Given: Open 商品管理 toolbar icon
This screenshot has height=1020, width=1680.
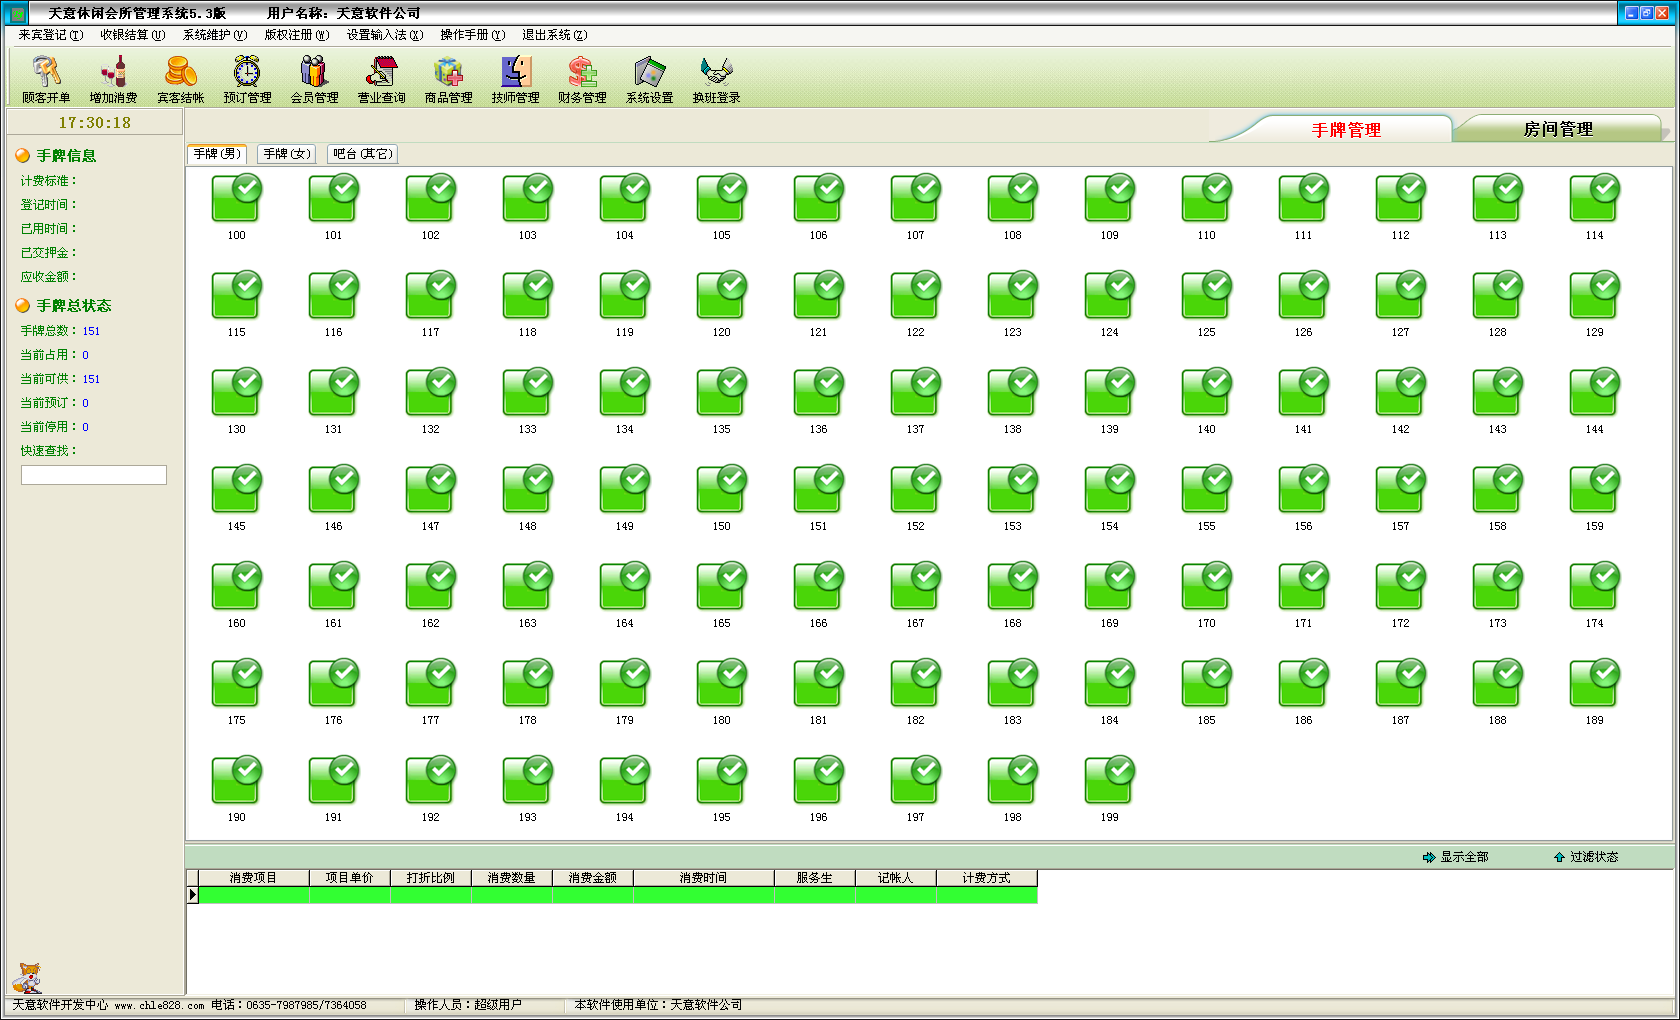Looking at the screenshot, I should 448,79.
